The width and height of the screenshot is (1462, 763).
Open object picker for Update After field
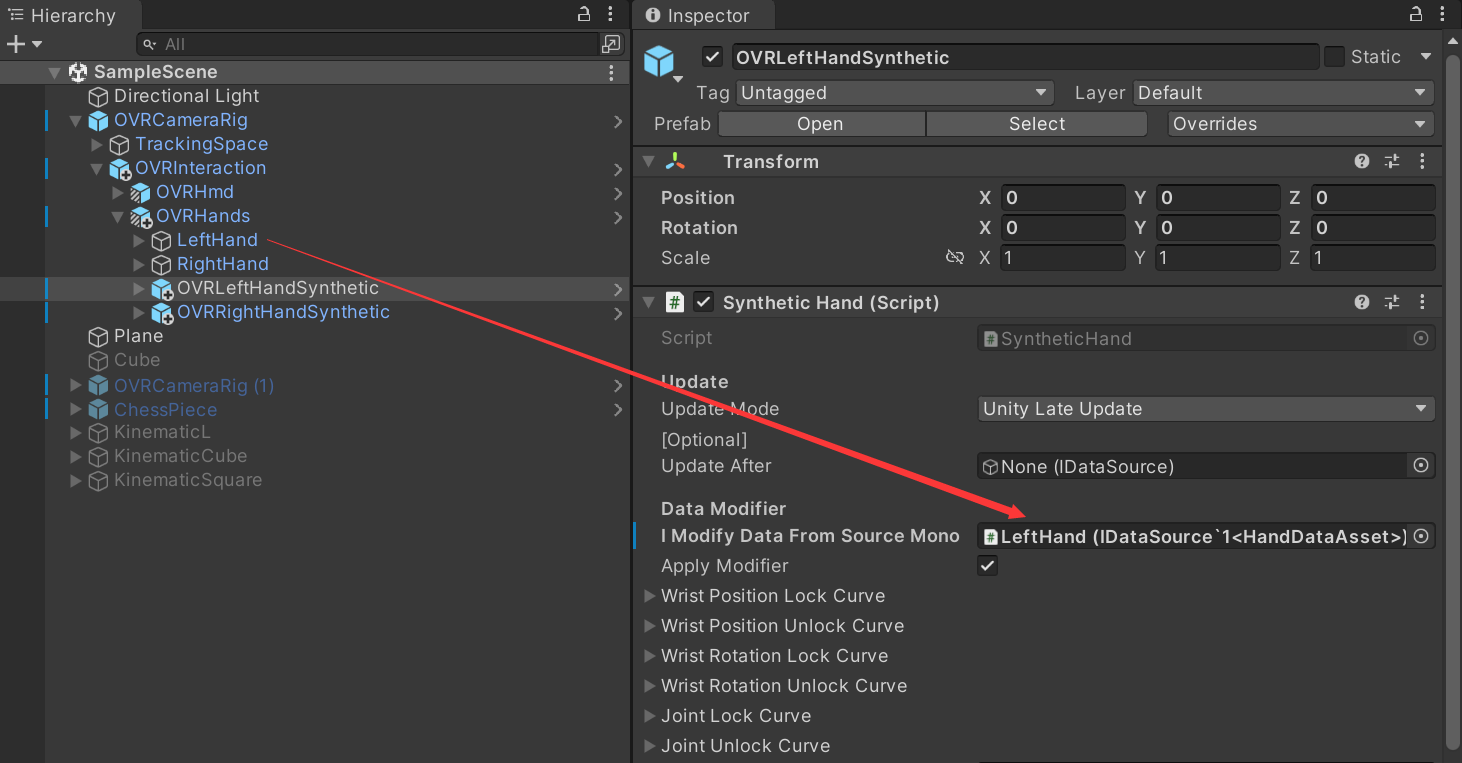[1420, 465]
